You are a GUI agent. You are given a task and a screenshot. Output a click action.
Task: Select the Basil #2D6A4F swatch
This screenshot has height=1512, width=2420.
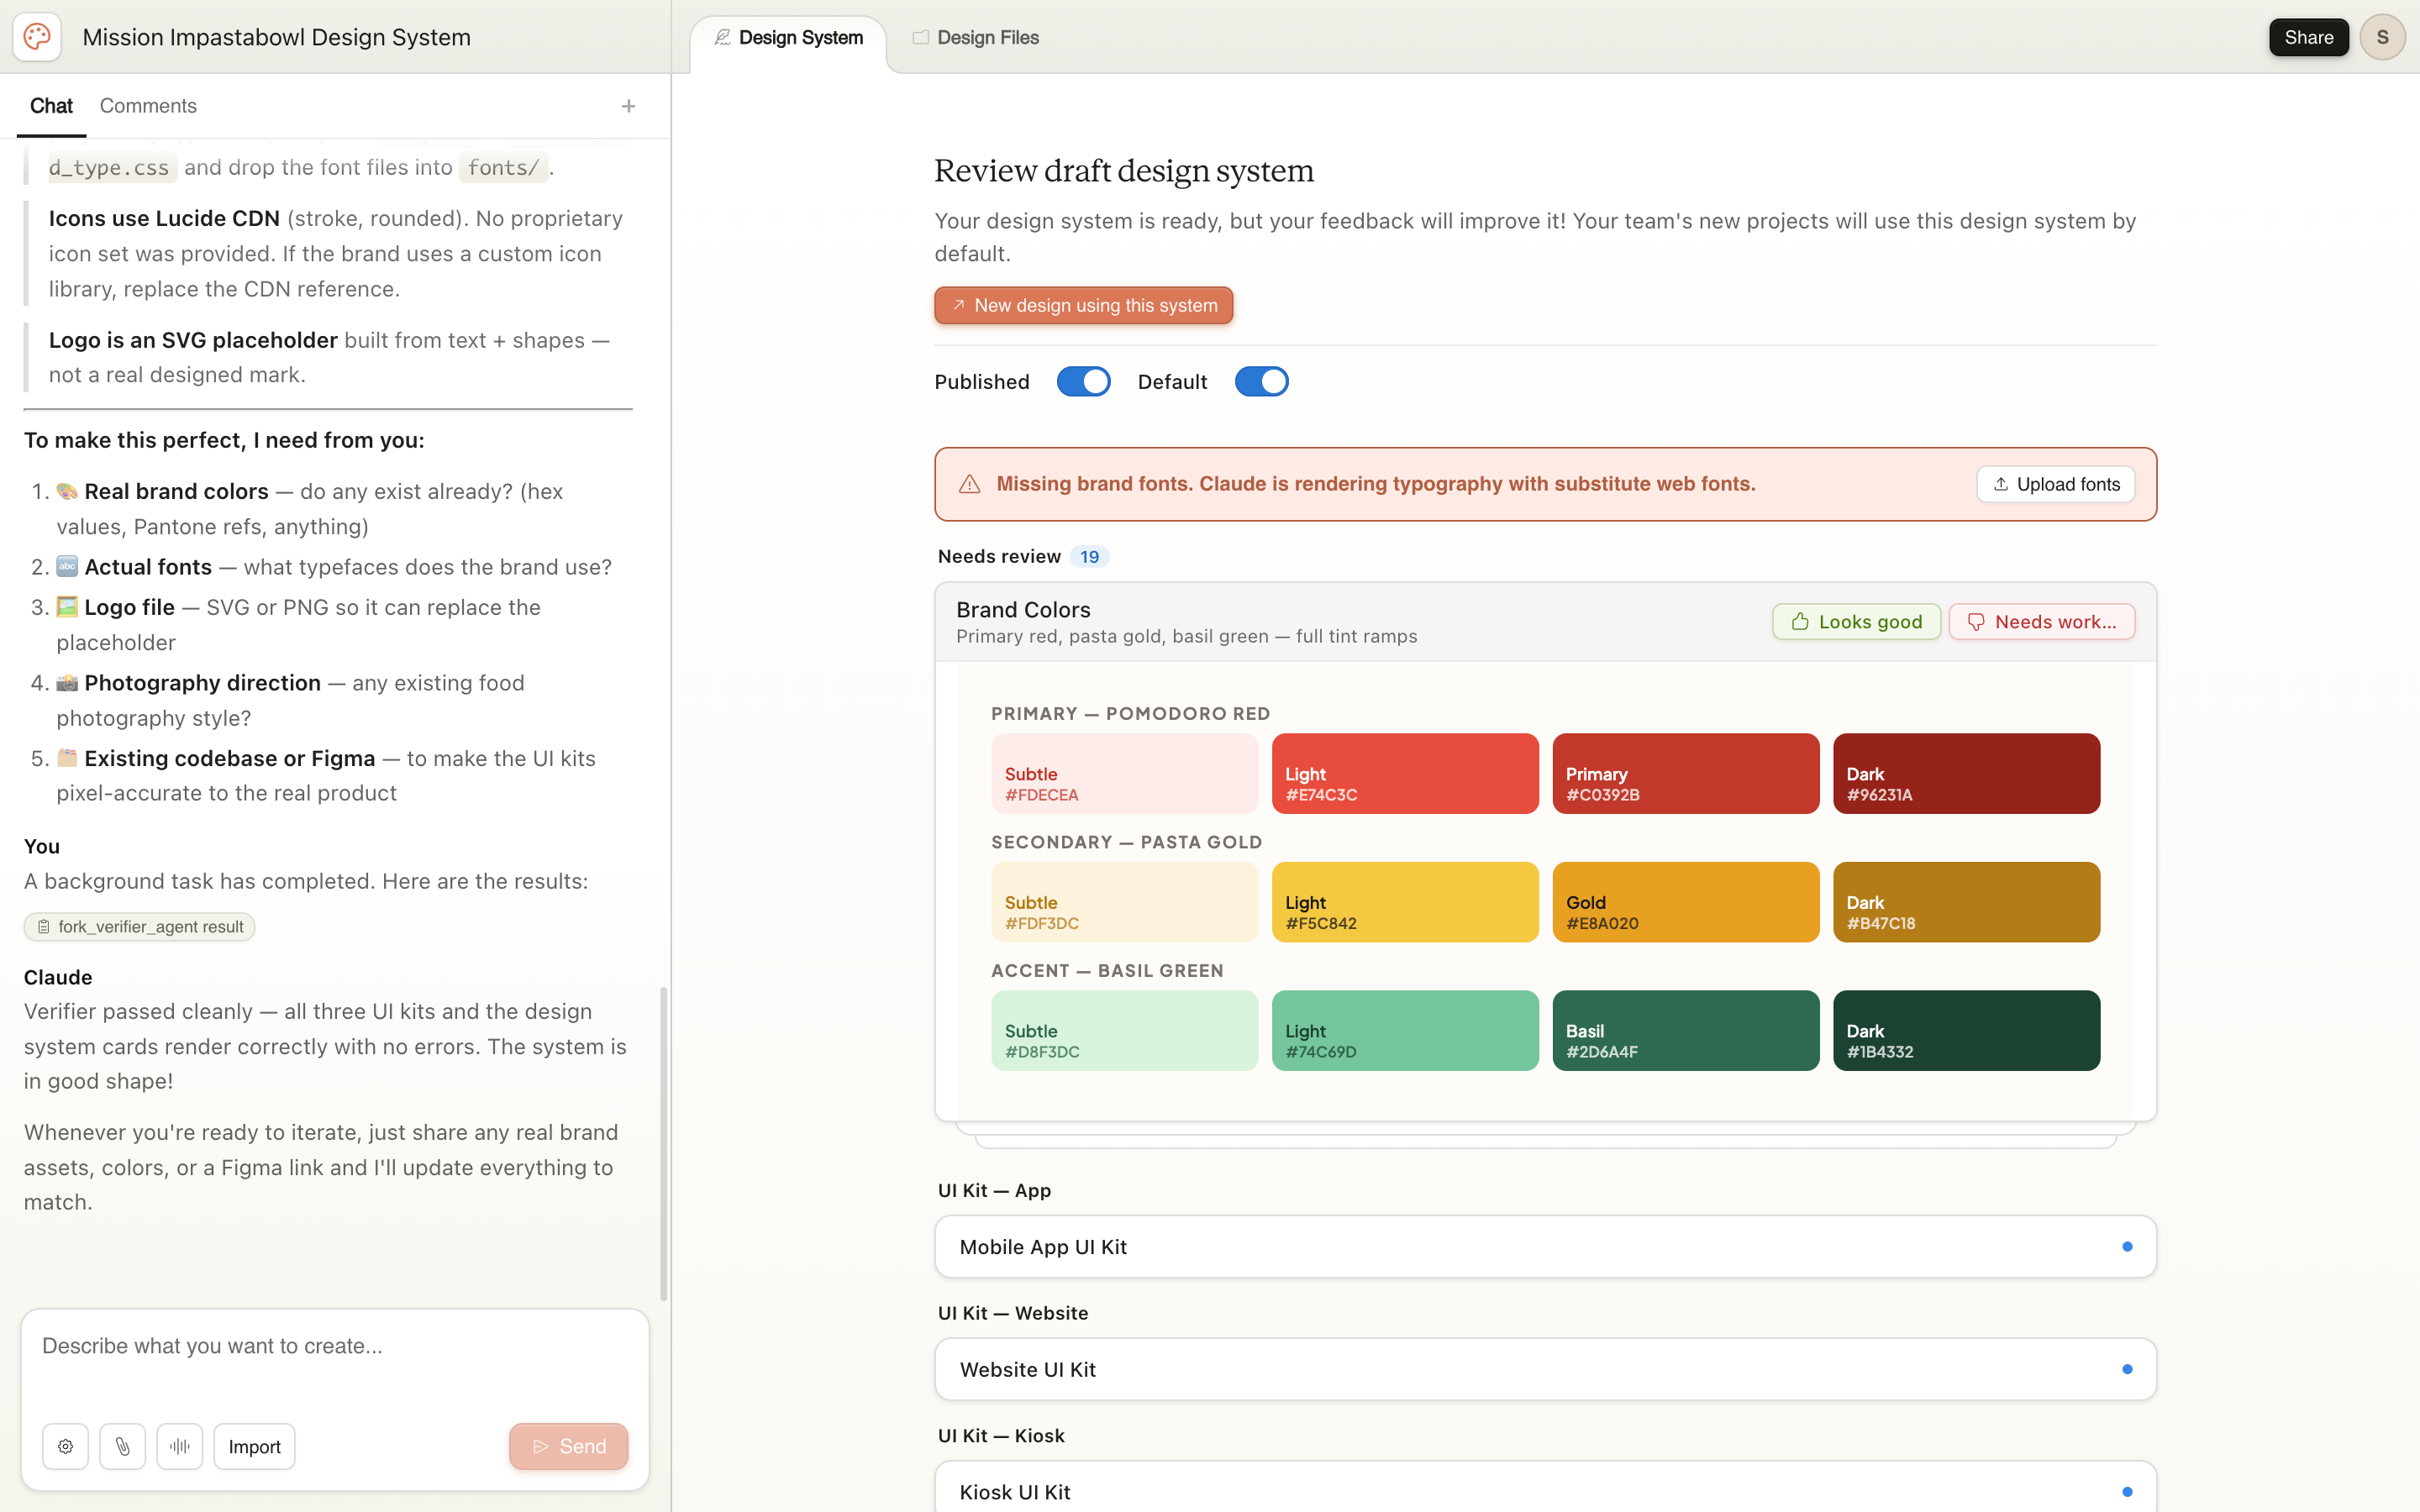(1686, 1030)
